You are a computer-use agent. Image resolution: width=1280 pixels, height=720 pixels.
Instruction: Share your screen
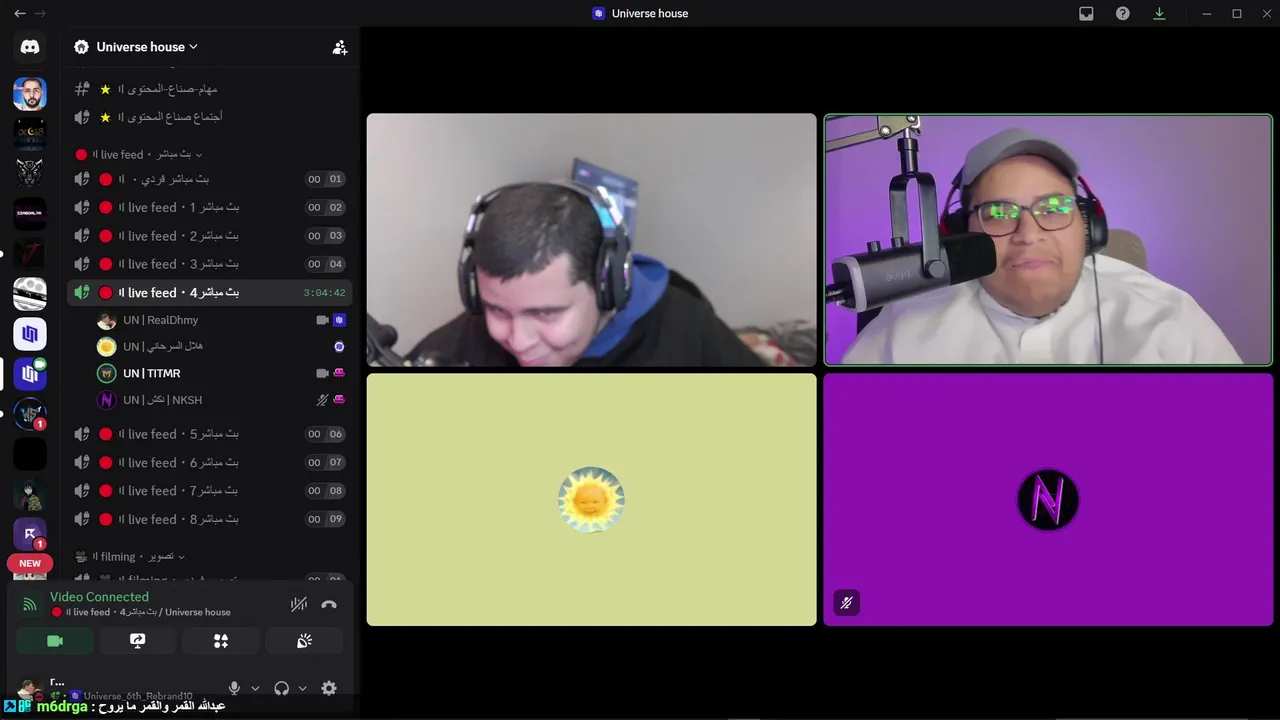click(x=138, y=641)
